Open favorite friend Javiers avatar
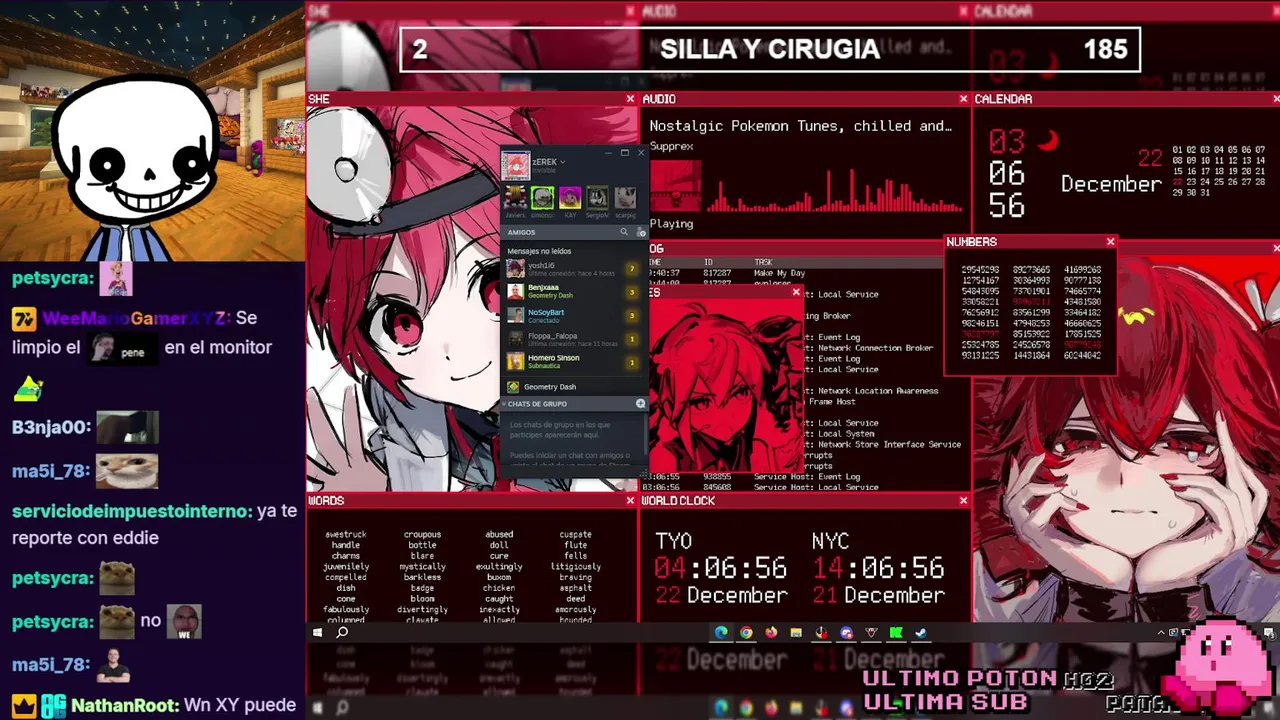This screenshot has width=1280, height=720. (x=515, y=197)
